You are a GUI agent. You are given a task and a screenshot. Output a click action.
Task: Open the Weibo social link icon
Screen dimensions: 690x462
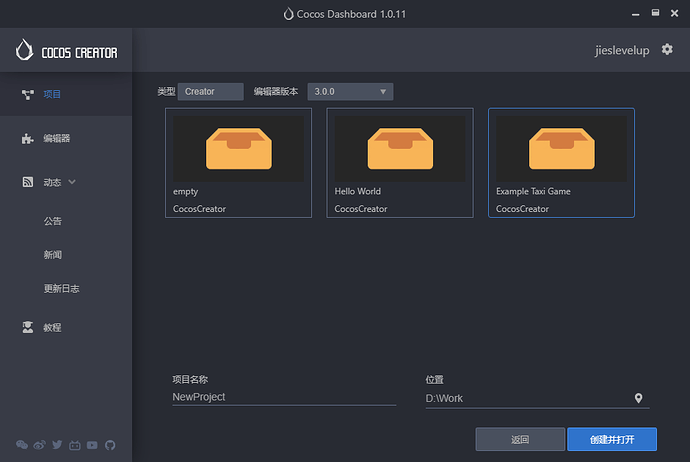click(x=39, y=445)
